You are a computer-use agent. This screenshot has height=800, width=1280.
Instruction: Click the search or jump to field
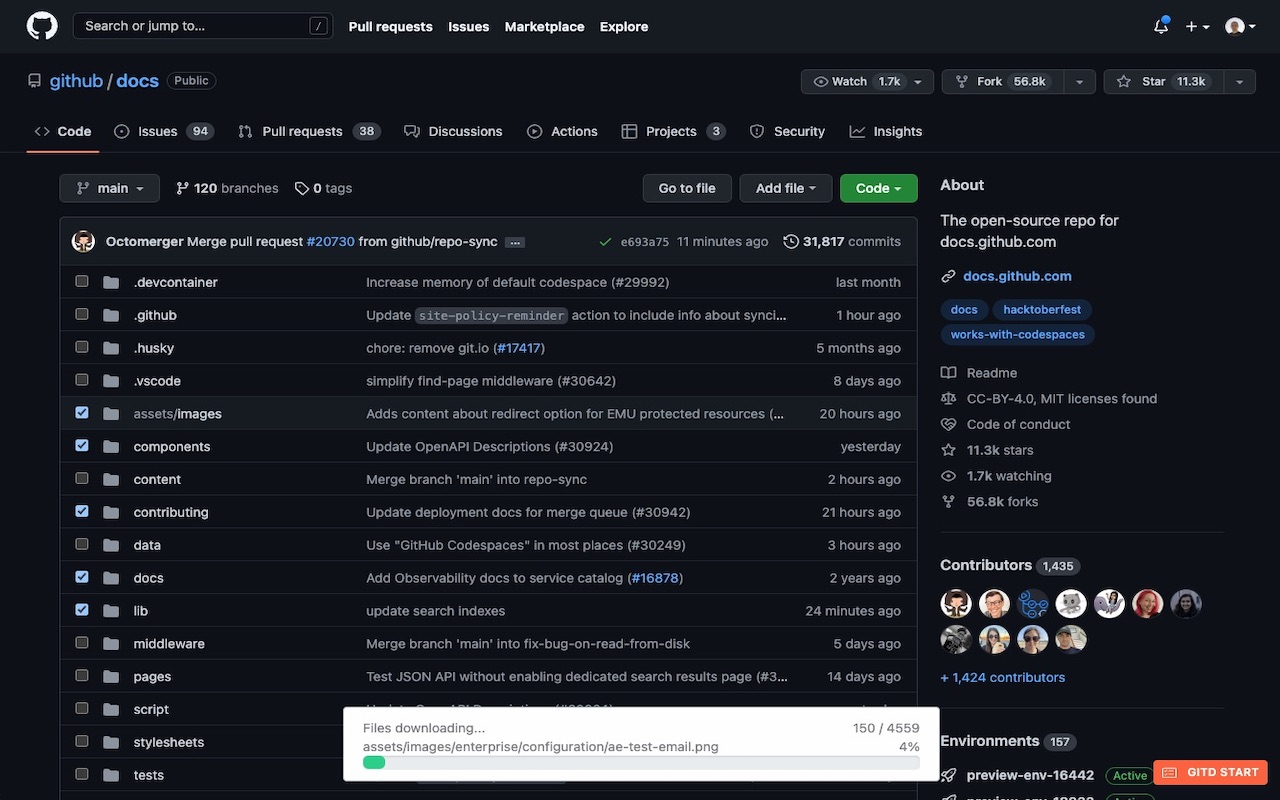click(x=200, y=25)
